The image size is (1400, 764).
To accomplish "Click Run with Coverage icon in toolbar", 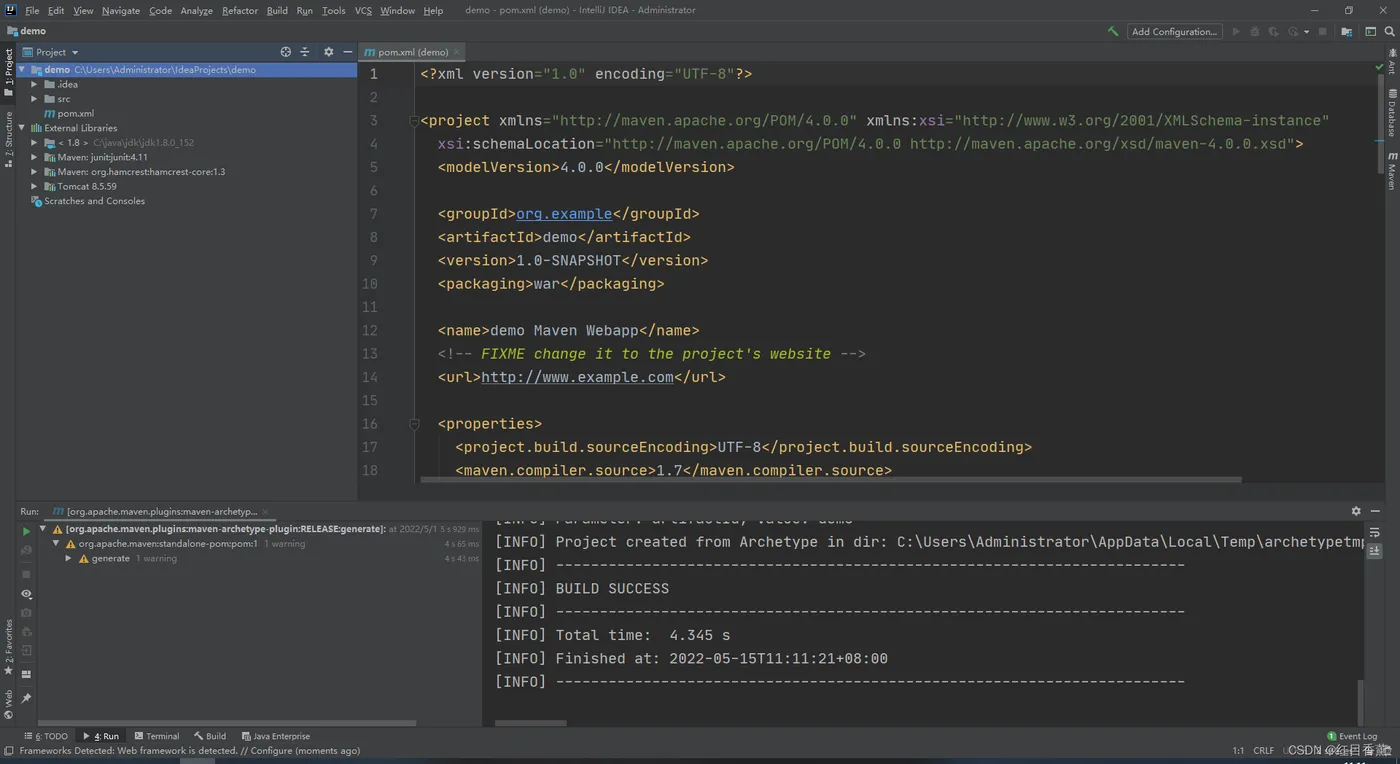I will 1274,31.
